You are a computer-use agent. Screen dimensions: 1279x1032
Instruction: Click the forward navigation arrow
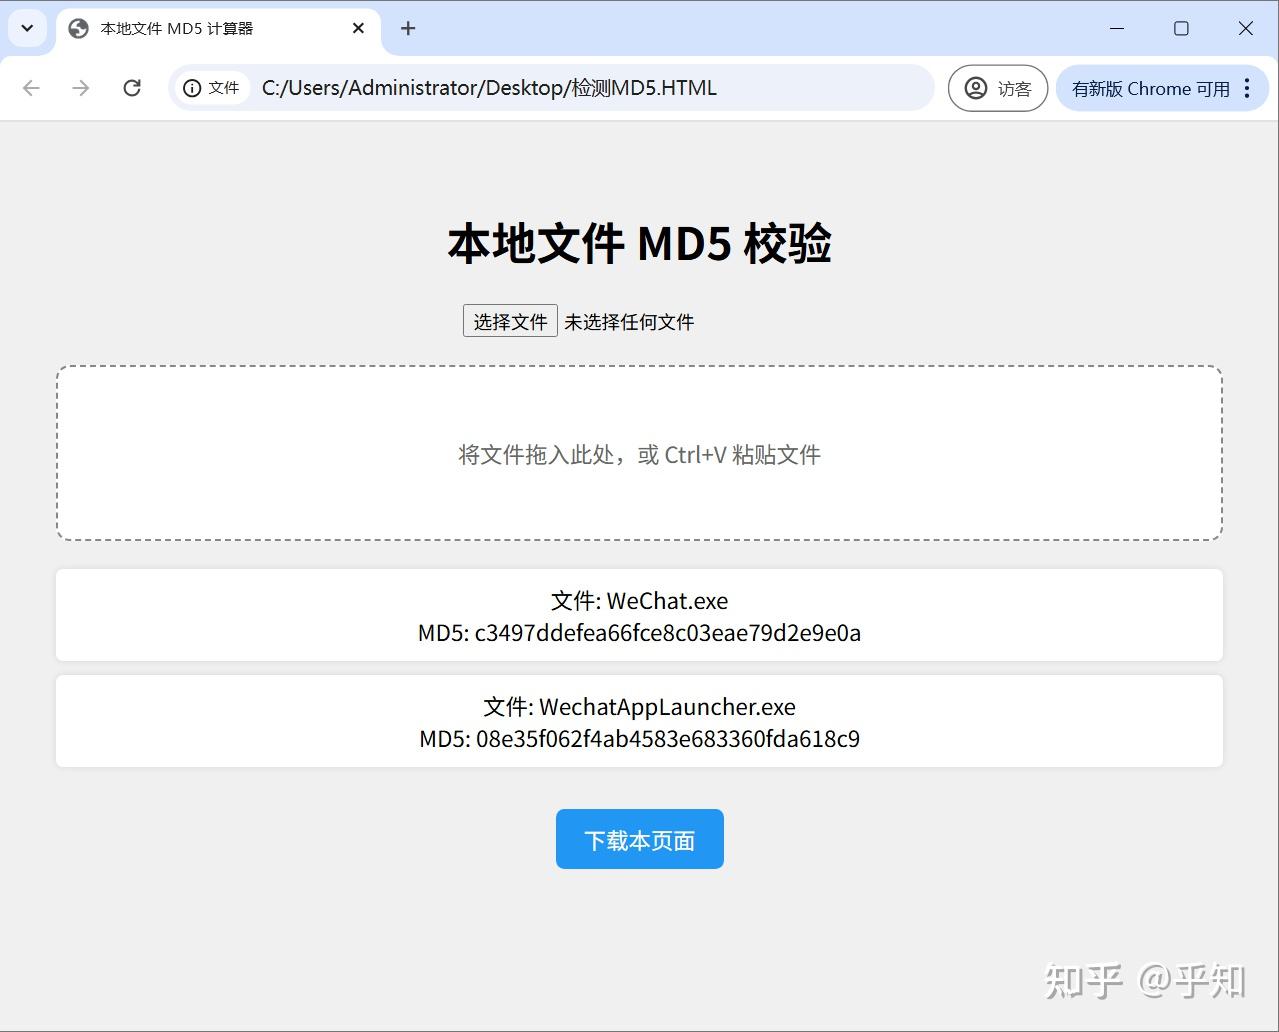click(x=80, y=88)
